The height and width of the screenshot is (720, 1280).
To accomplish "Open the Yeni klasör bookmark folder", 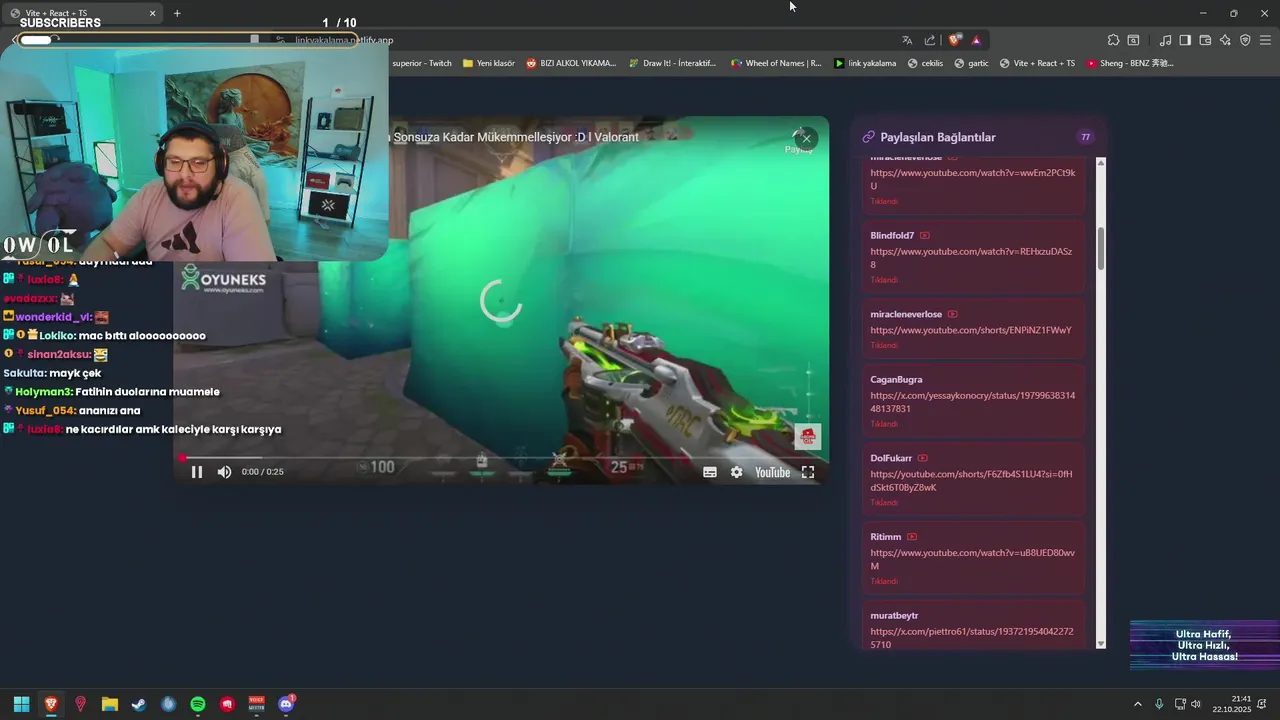I will pyautogui.click(x=489, y=63).
